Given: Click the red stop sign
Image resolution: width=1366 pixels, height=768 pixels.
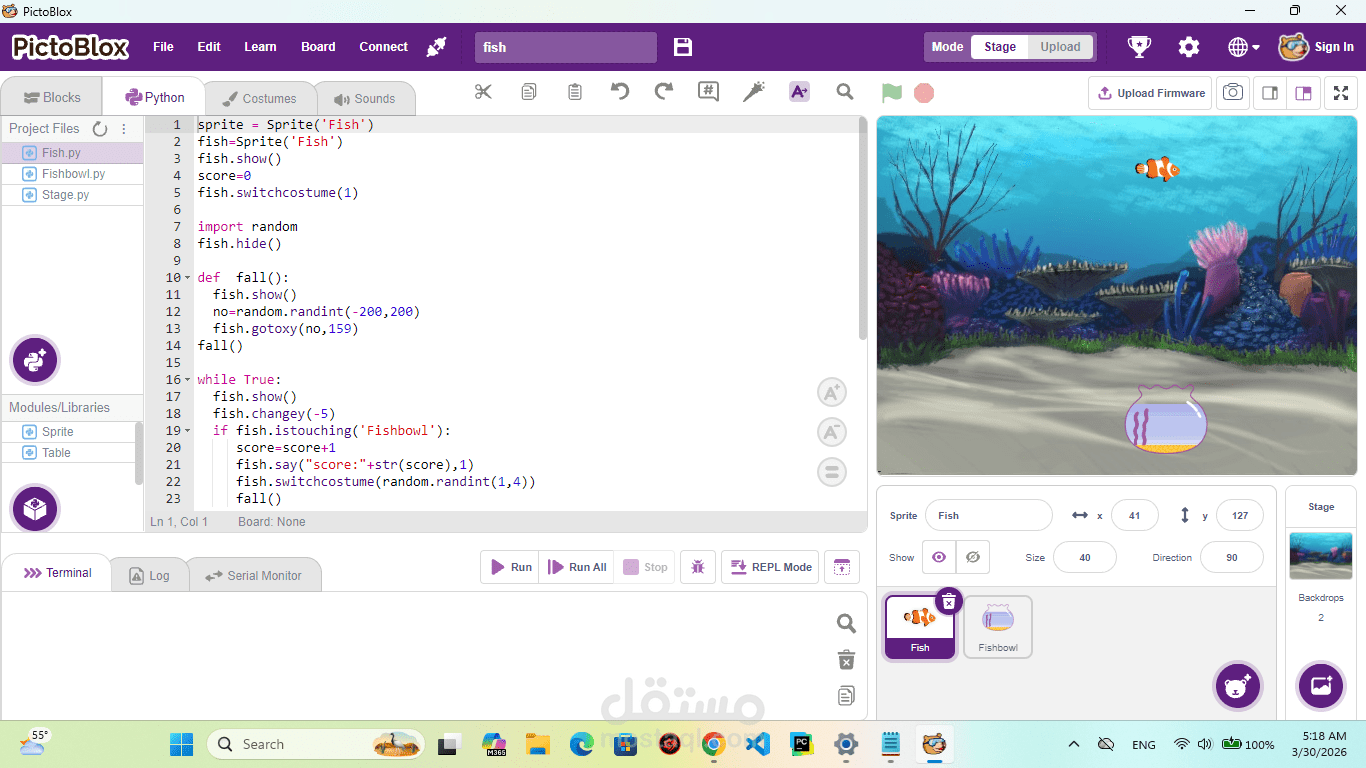Looking at the screenshot, I should click(x=924, y=93).
